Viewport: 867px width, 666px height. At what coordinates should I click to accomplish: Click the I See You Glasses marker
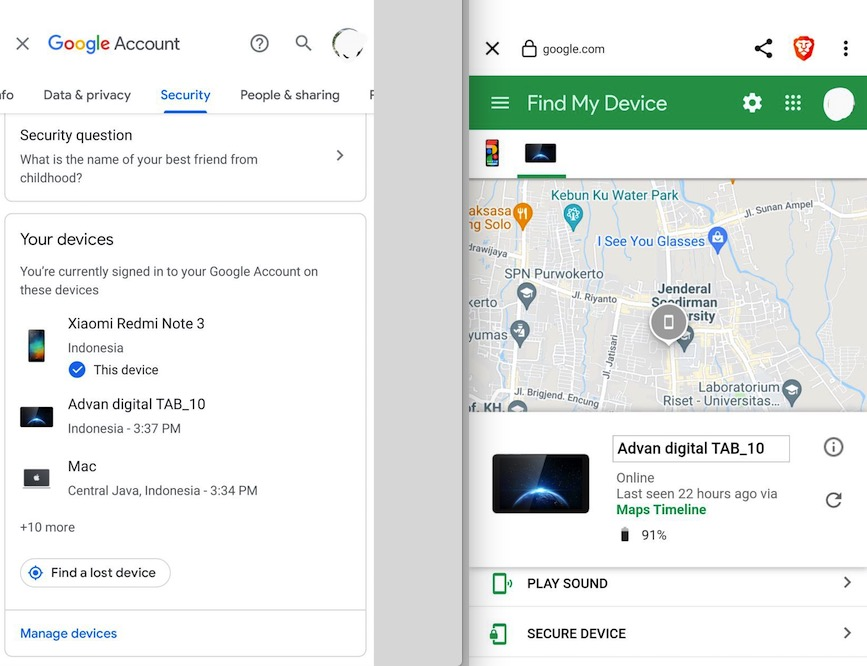click(x=718, y=240)
